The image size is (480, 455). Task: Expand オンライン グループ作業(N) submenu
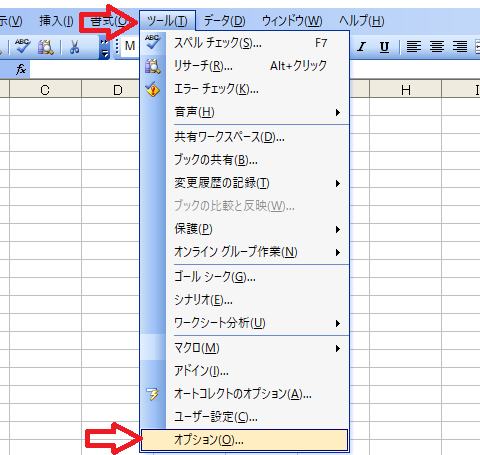tap(245, 252)
